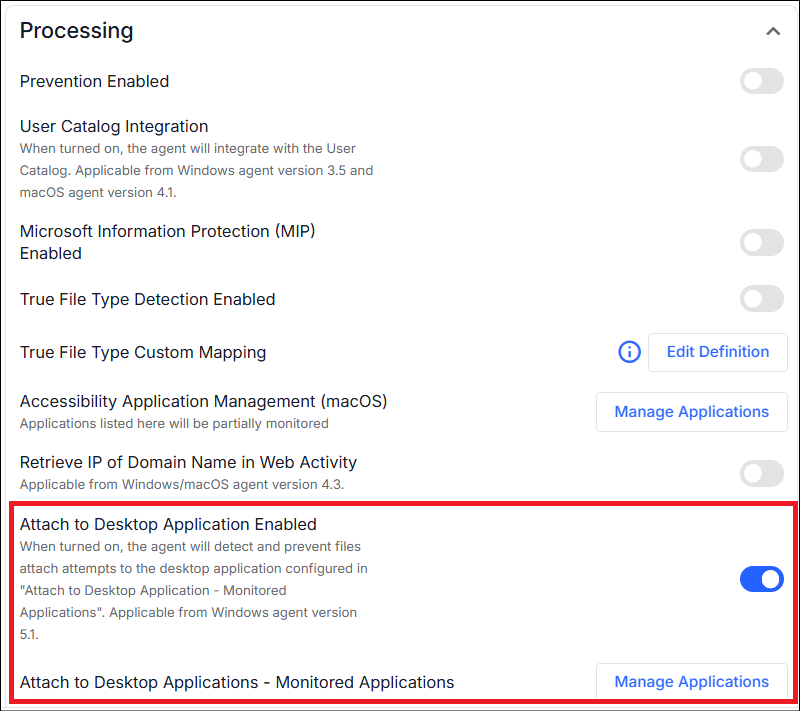
Task: Click Retrieve IP of Domain Name label
Action: (188, 463)
